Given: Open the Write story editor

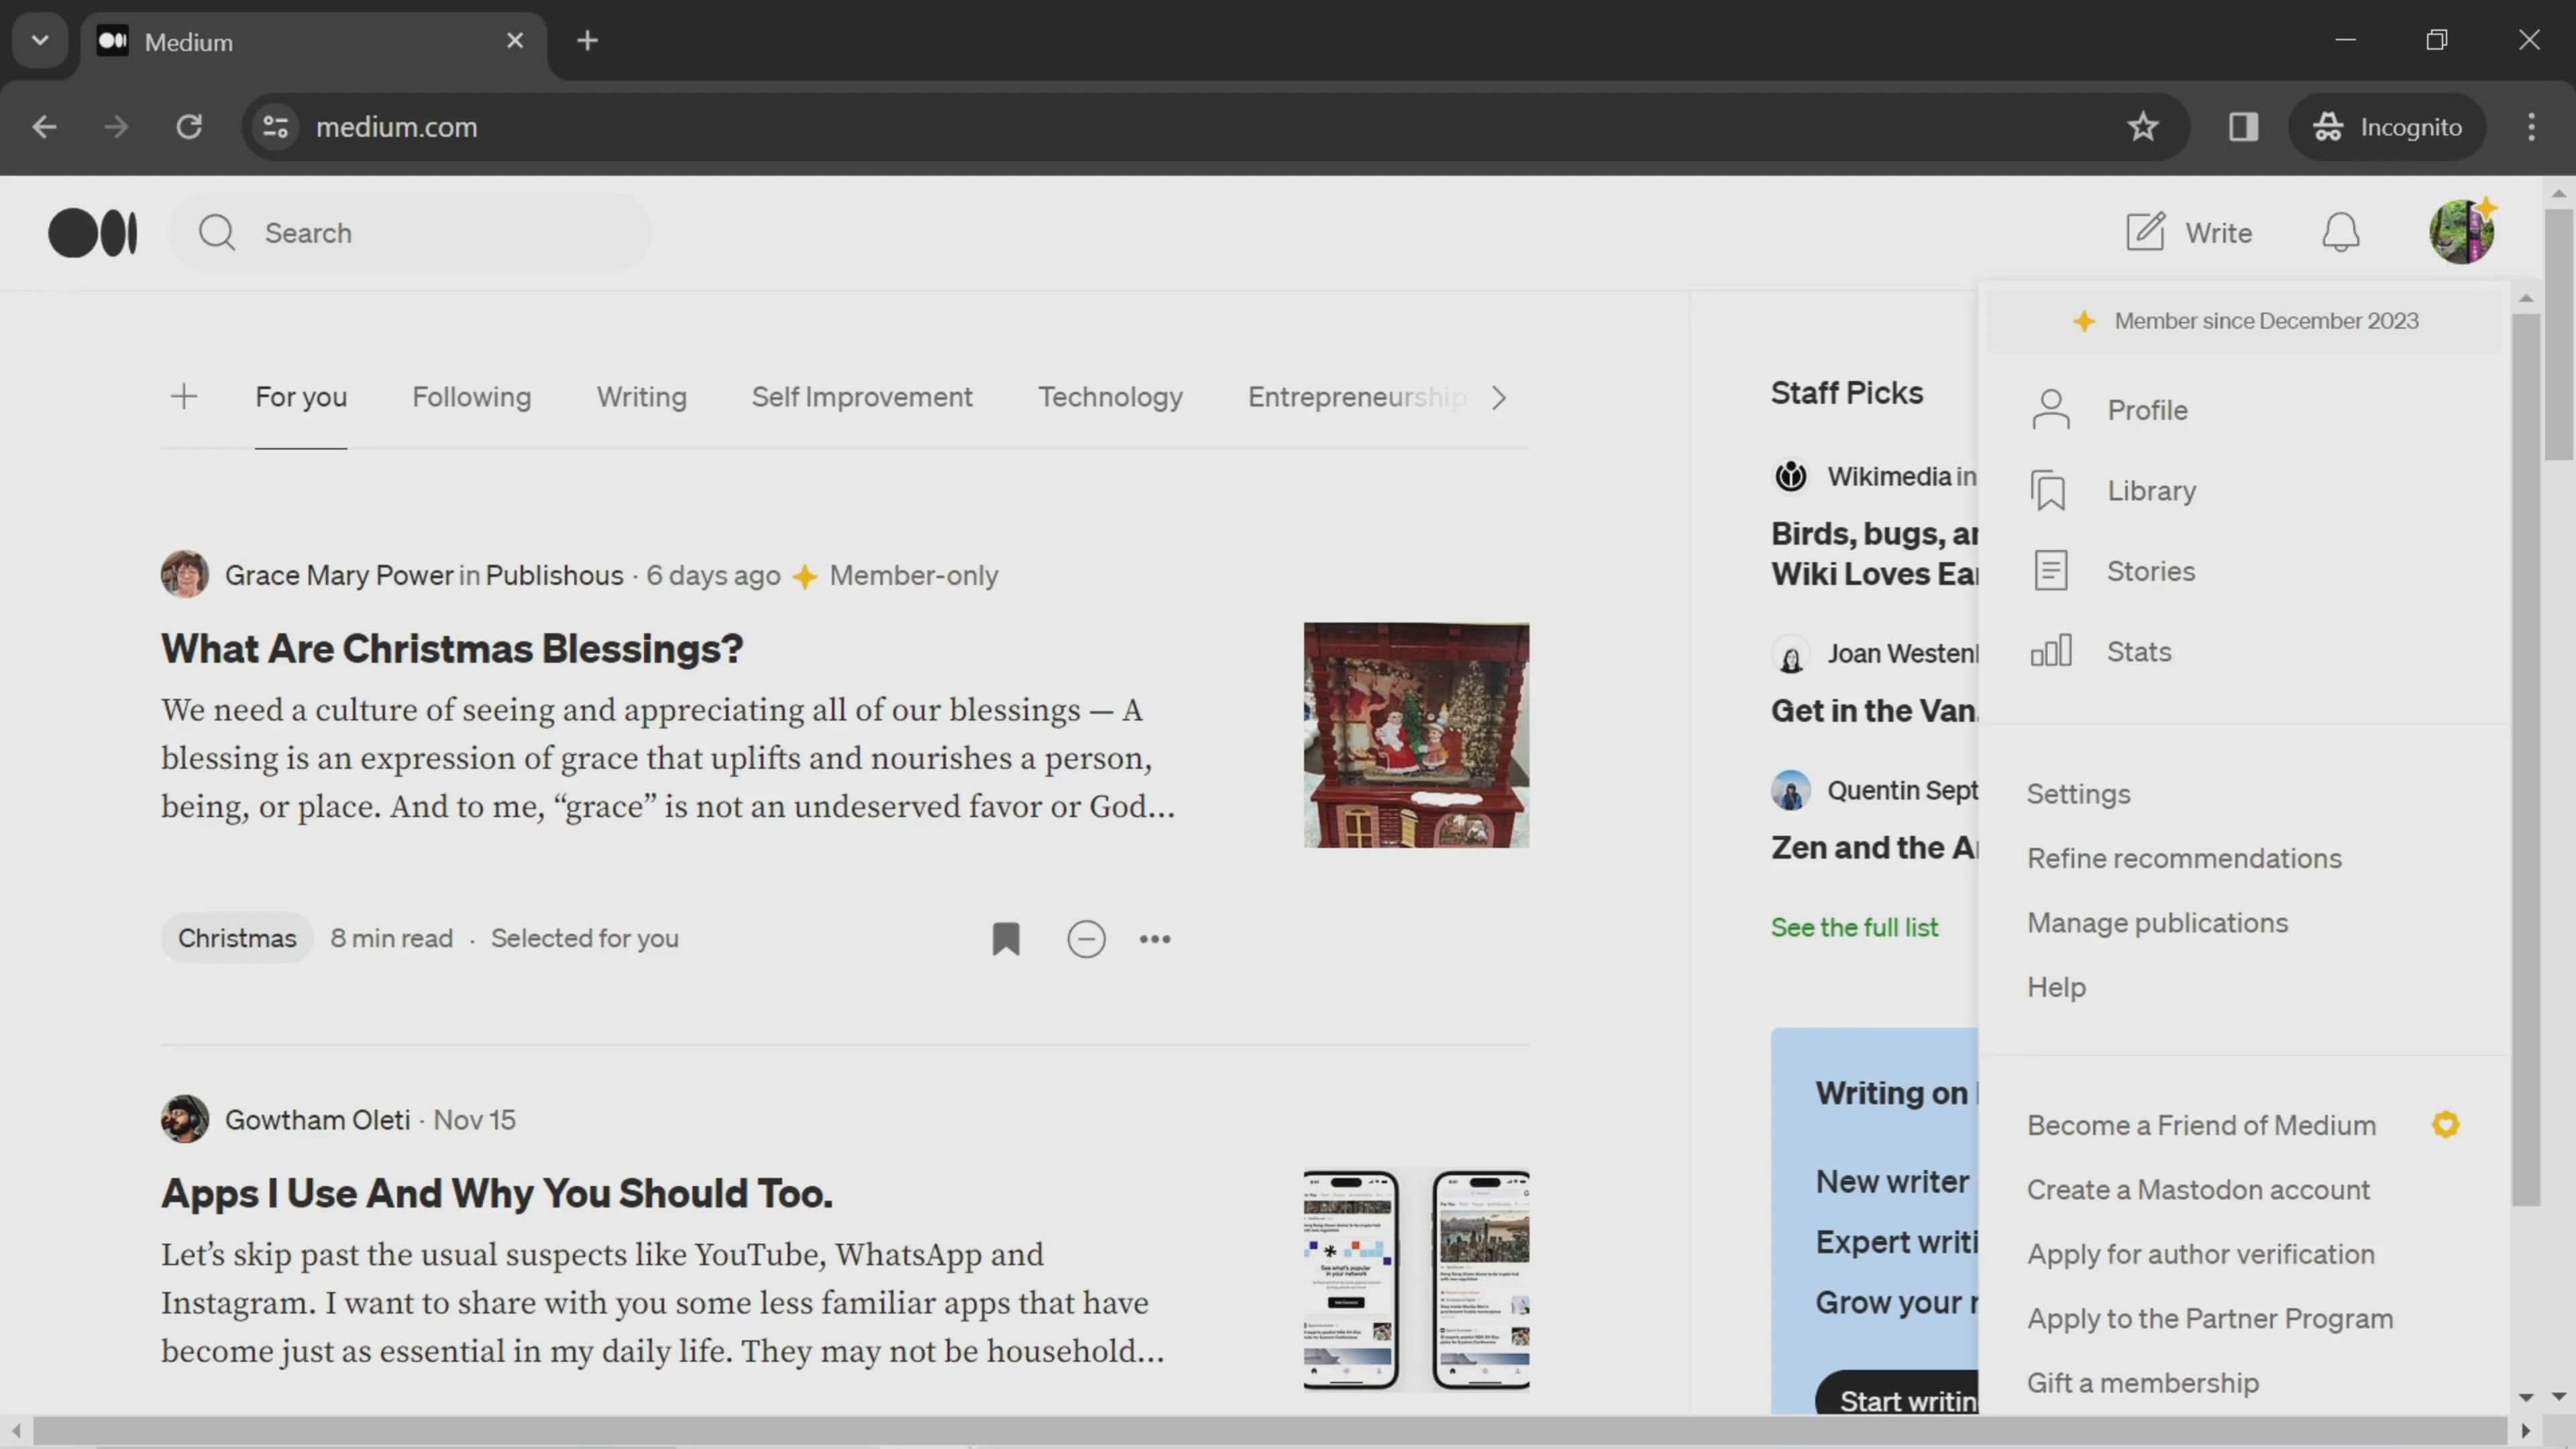Looking at the screenshot, I should 2188,233.
